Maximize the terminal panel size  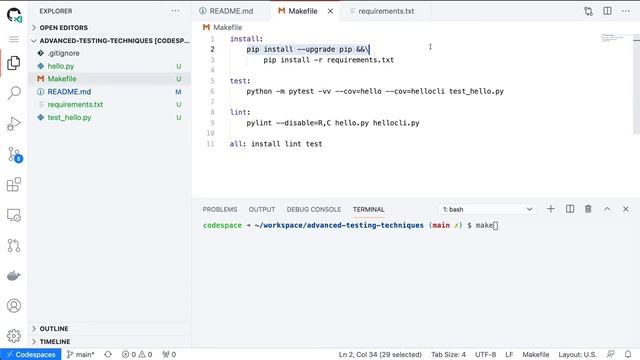coord(607,209)
